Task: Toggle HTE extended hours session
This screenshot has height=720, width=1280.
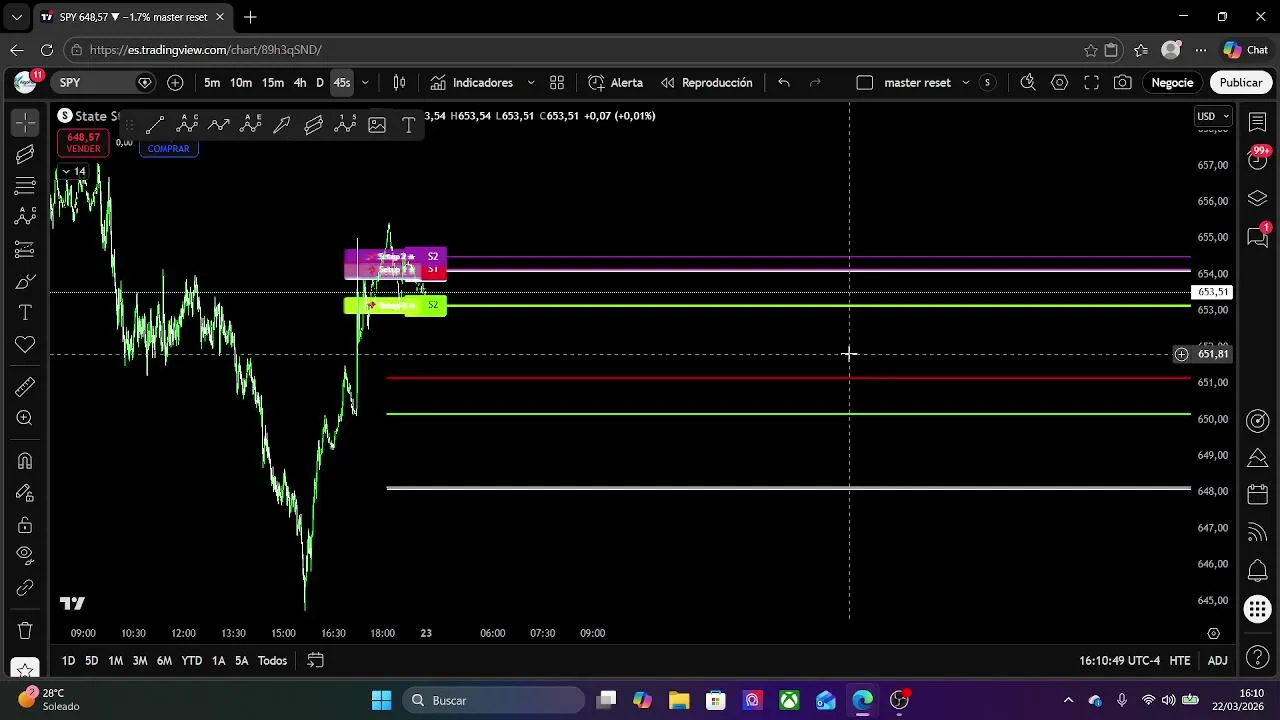Action: coord(1180,661)
